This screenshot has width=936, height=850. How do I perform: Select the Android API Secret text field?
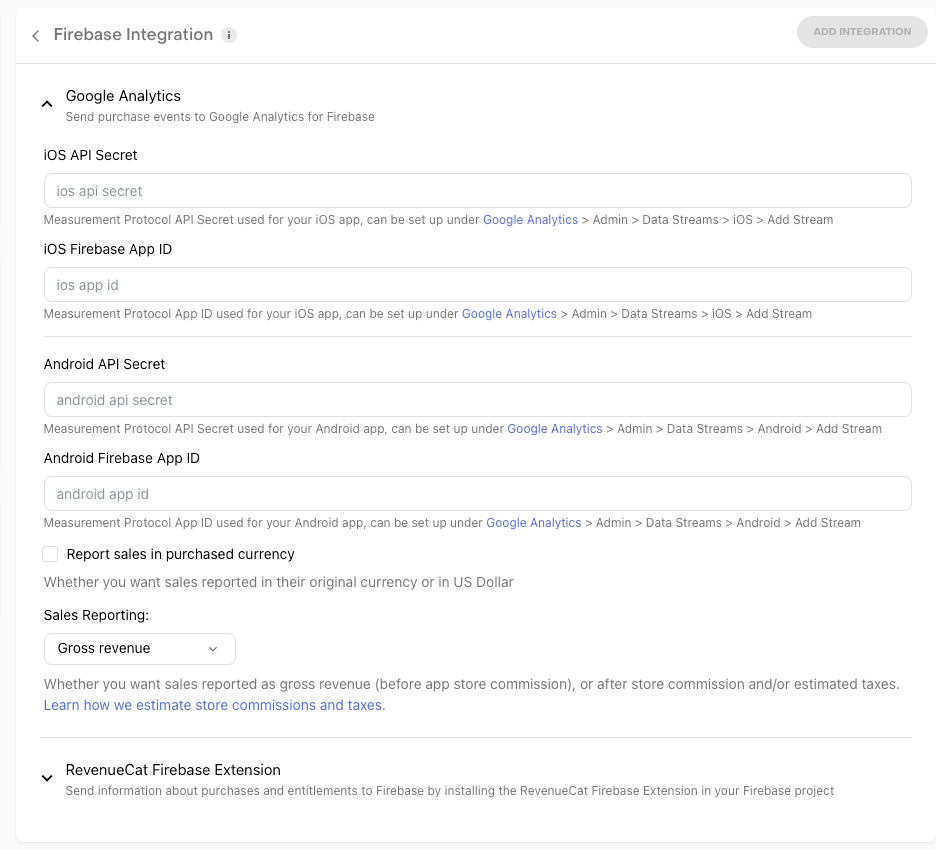click(477, 400)
